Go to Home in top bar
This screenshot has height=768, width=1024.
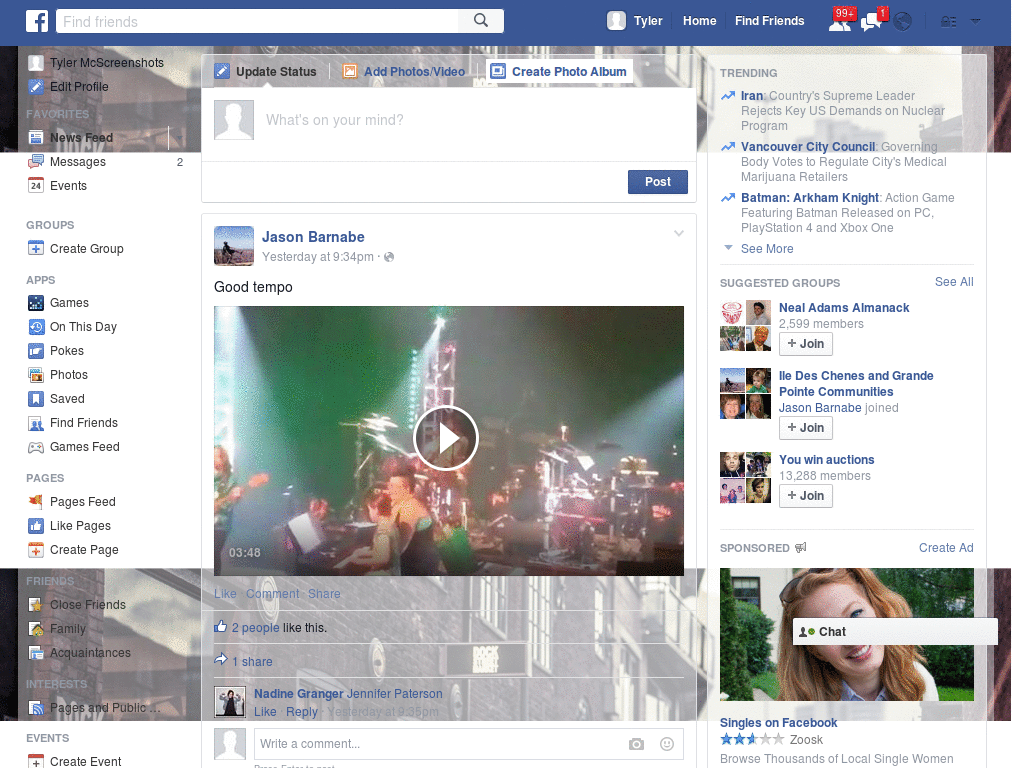[699, 21]
